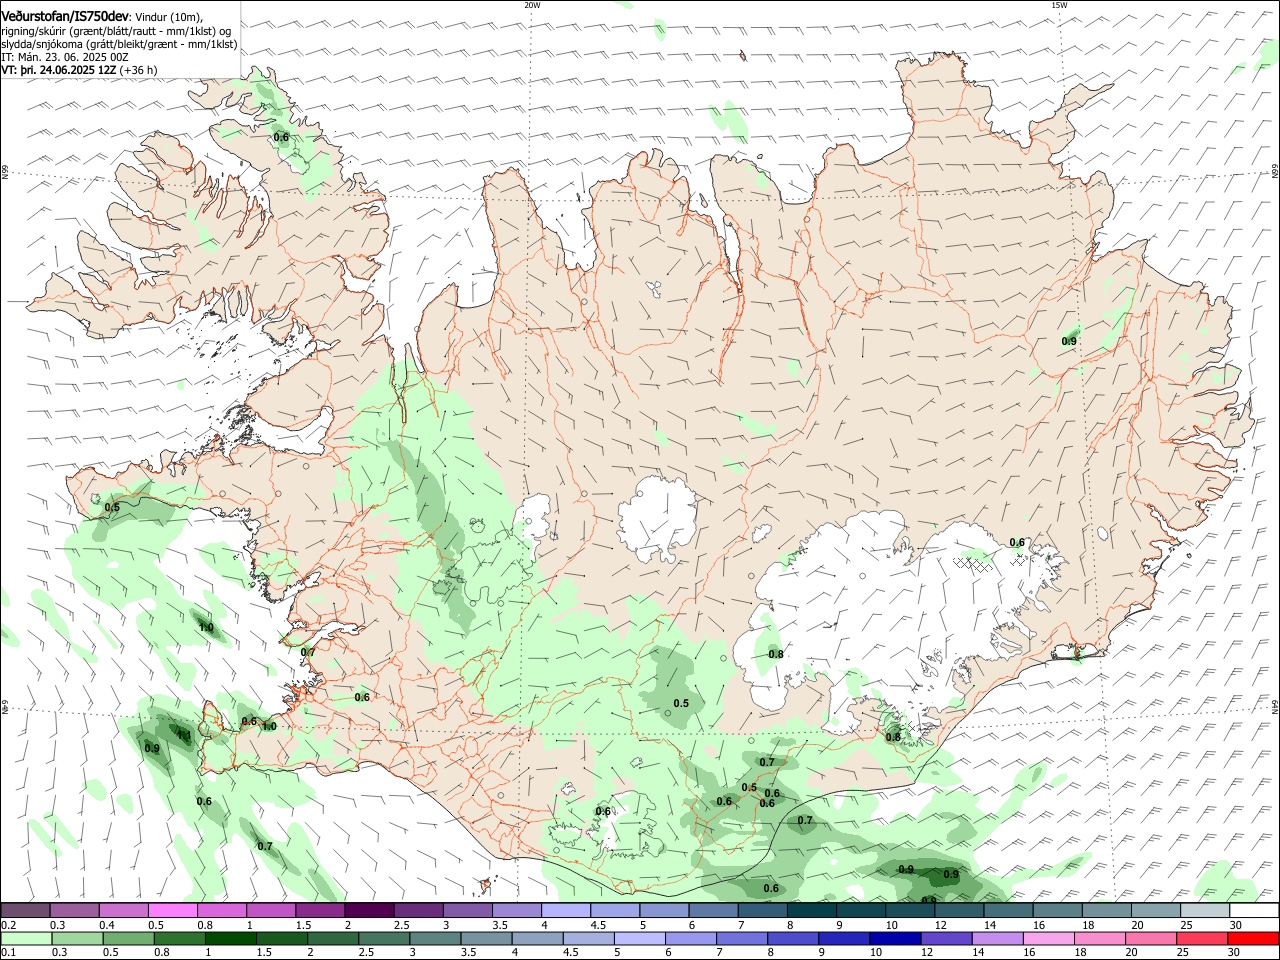This screenshot has height=960, width=1280.
Task: Click the bright pink 0.5 swatch in upper scale
Action: [172, 911]
